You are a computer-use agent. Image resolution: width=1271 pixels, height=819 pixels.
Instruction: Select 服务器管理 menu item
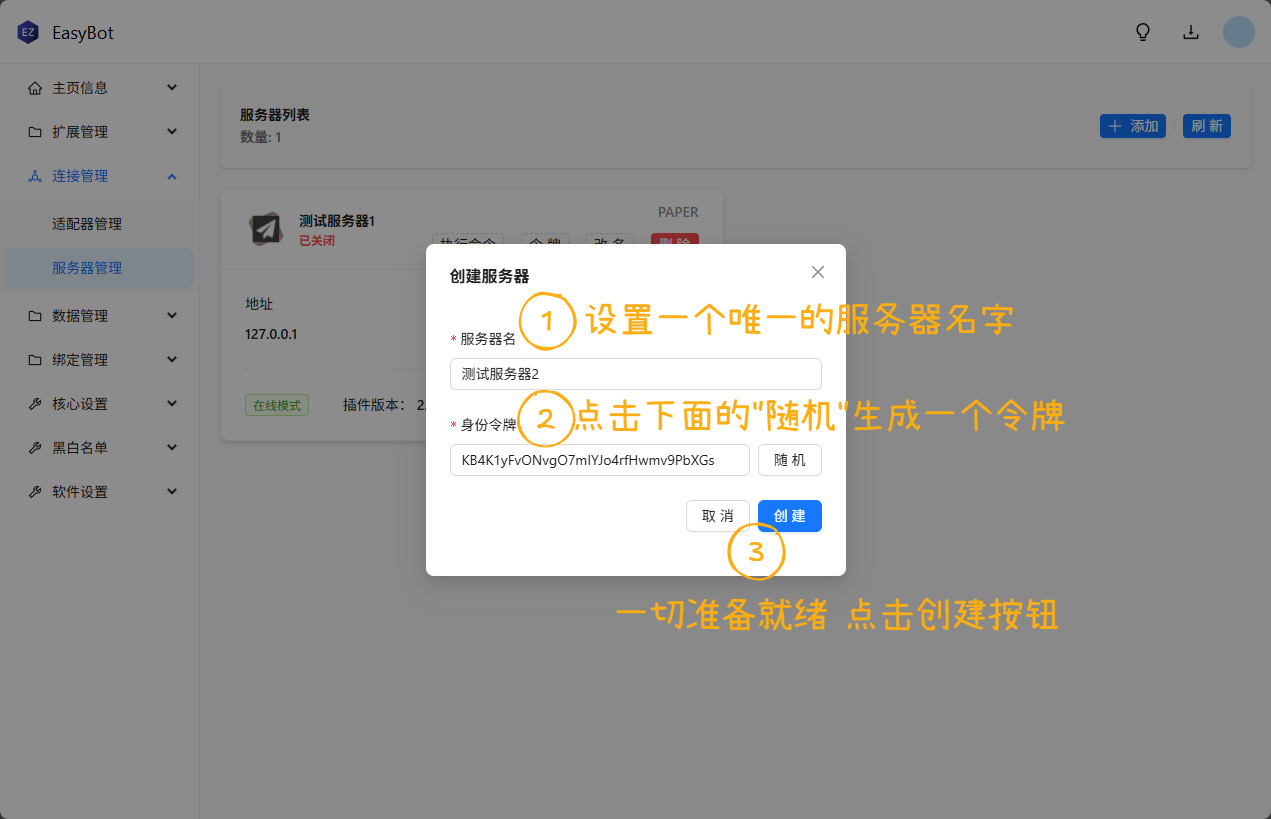[87, 268]
